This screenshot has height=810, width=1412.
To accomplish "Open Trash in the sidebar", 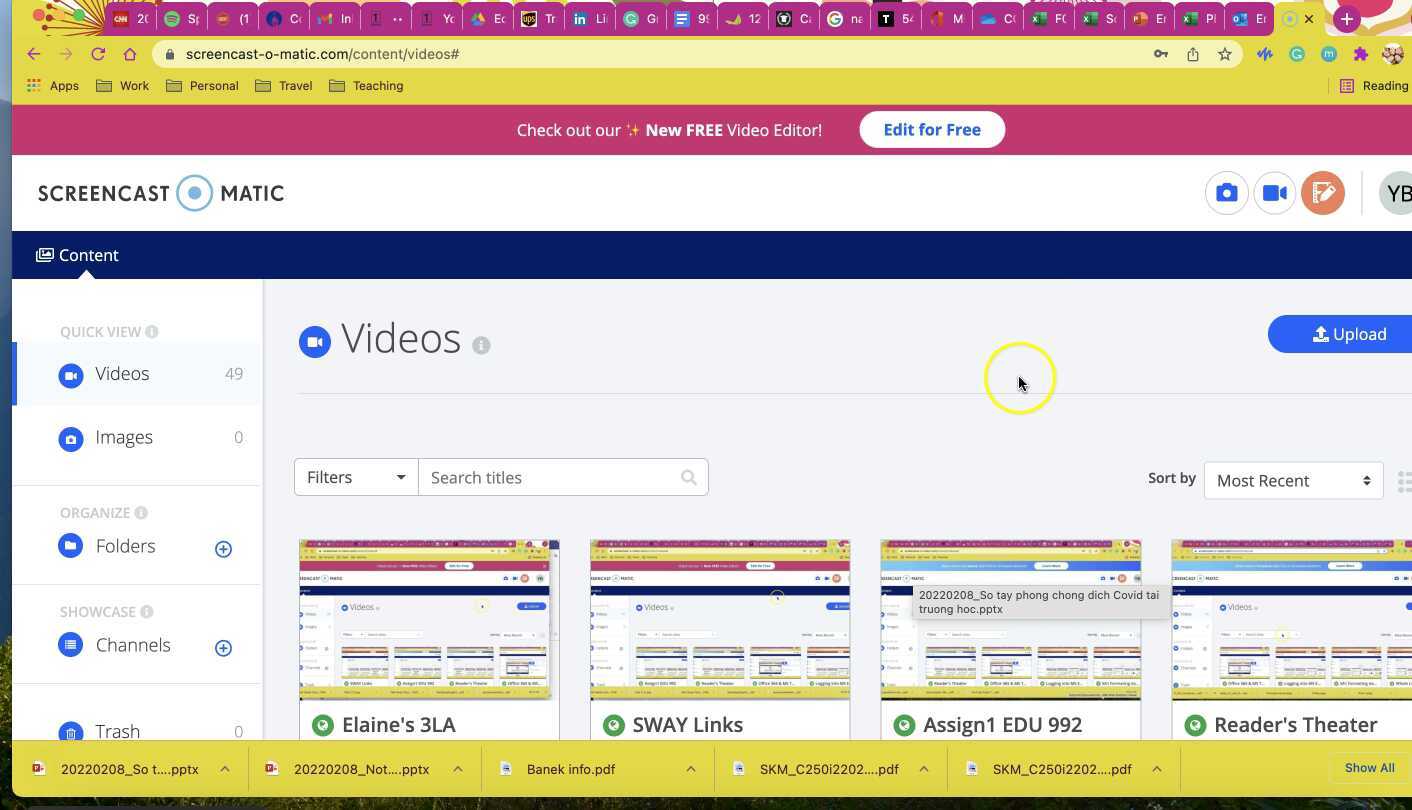I will point(117,731).
